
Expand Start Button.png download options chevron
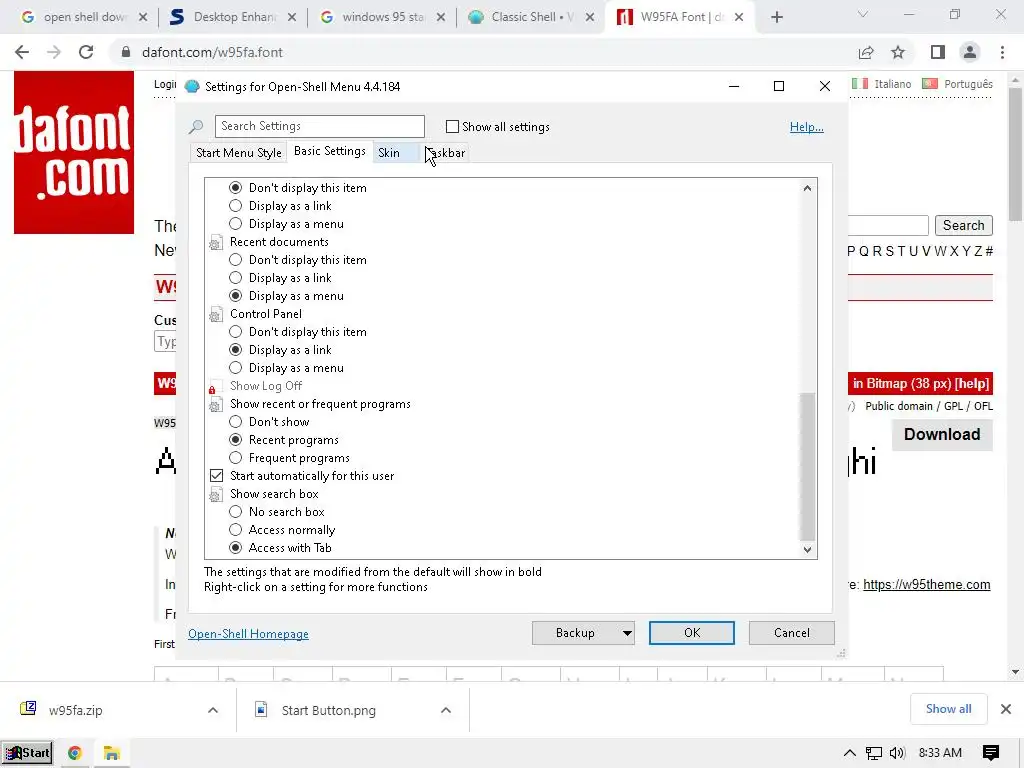[x=446, y=710]
